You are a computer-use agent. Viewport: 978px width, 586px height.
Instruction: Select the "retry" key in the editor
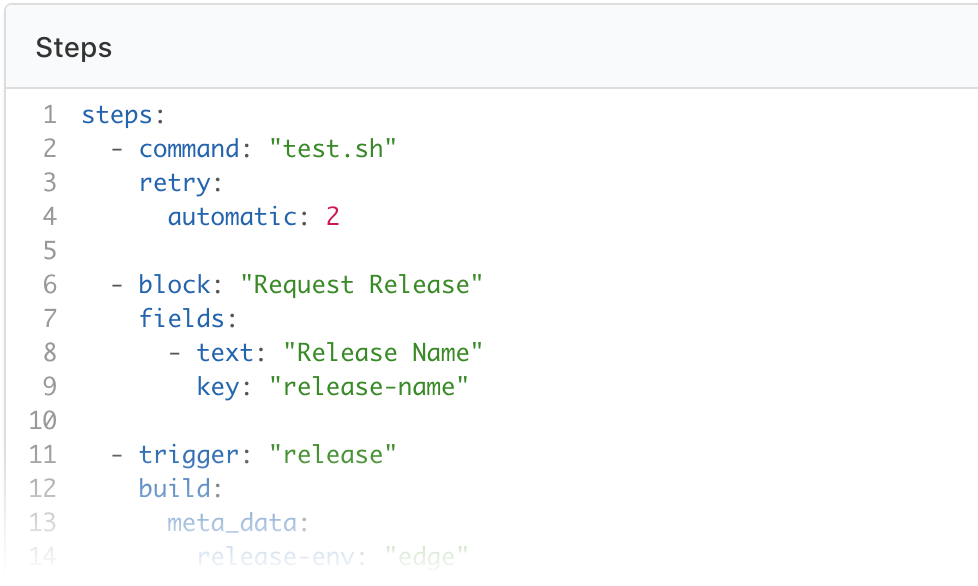click(175, 183)
